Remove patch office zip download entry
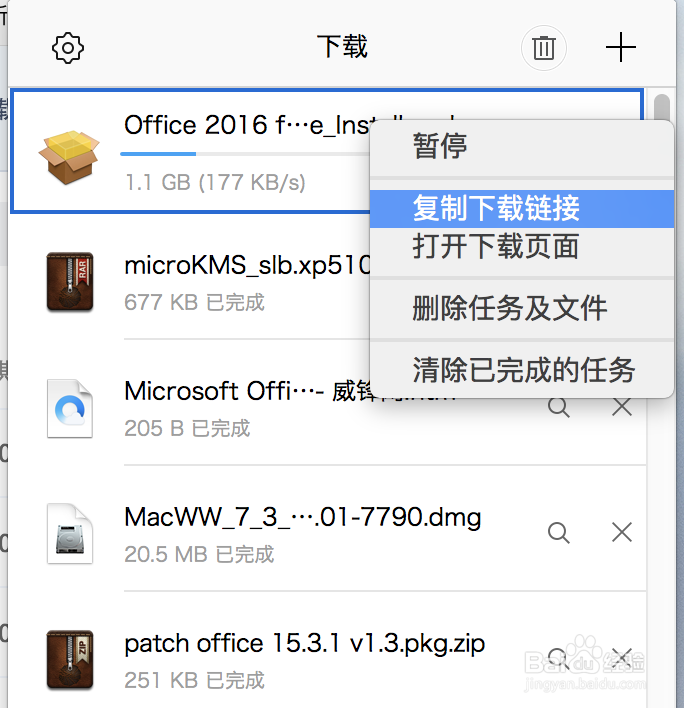 [622, 657]
